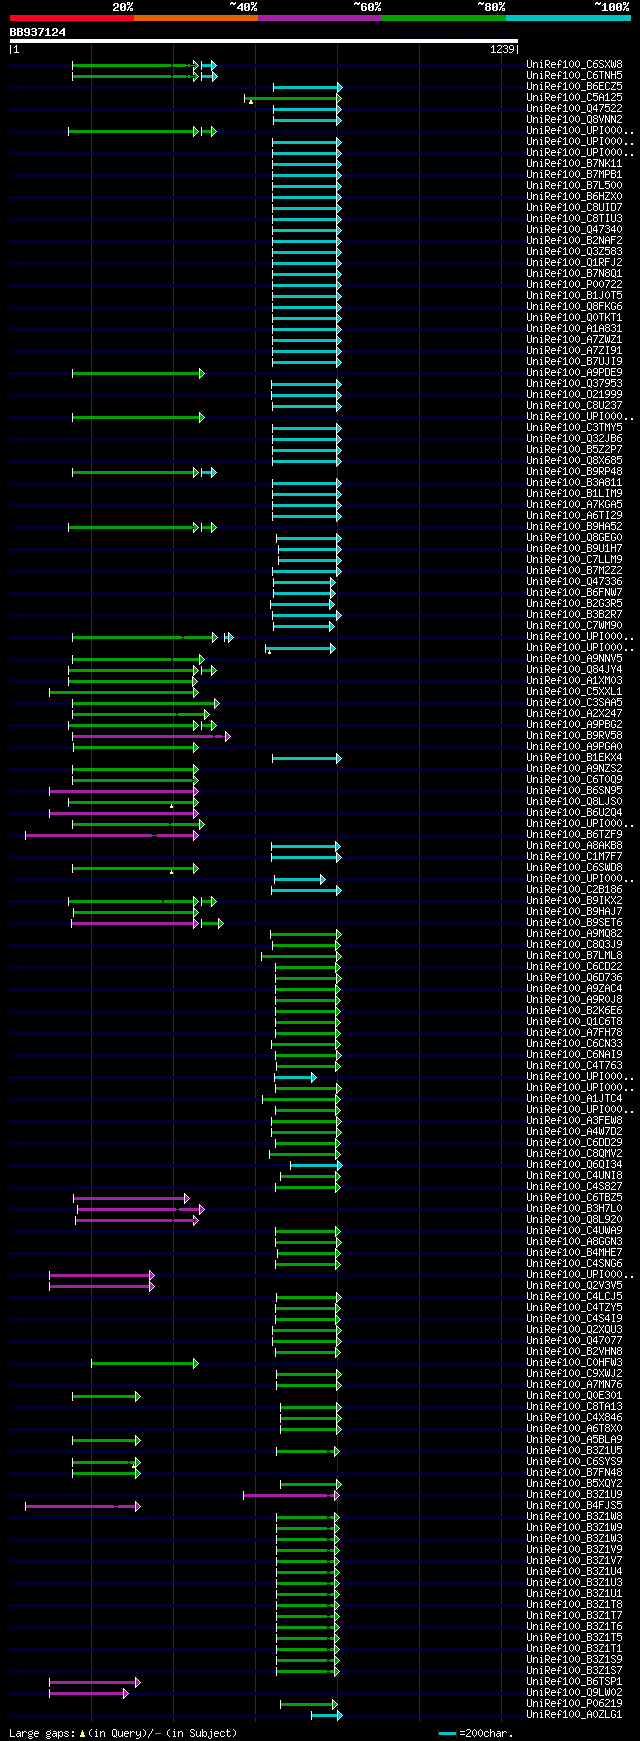Open hit UniRef100_A7ZI91
This screenshot has height=1741, width=640.
574,351
